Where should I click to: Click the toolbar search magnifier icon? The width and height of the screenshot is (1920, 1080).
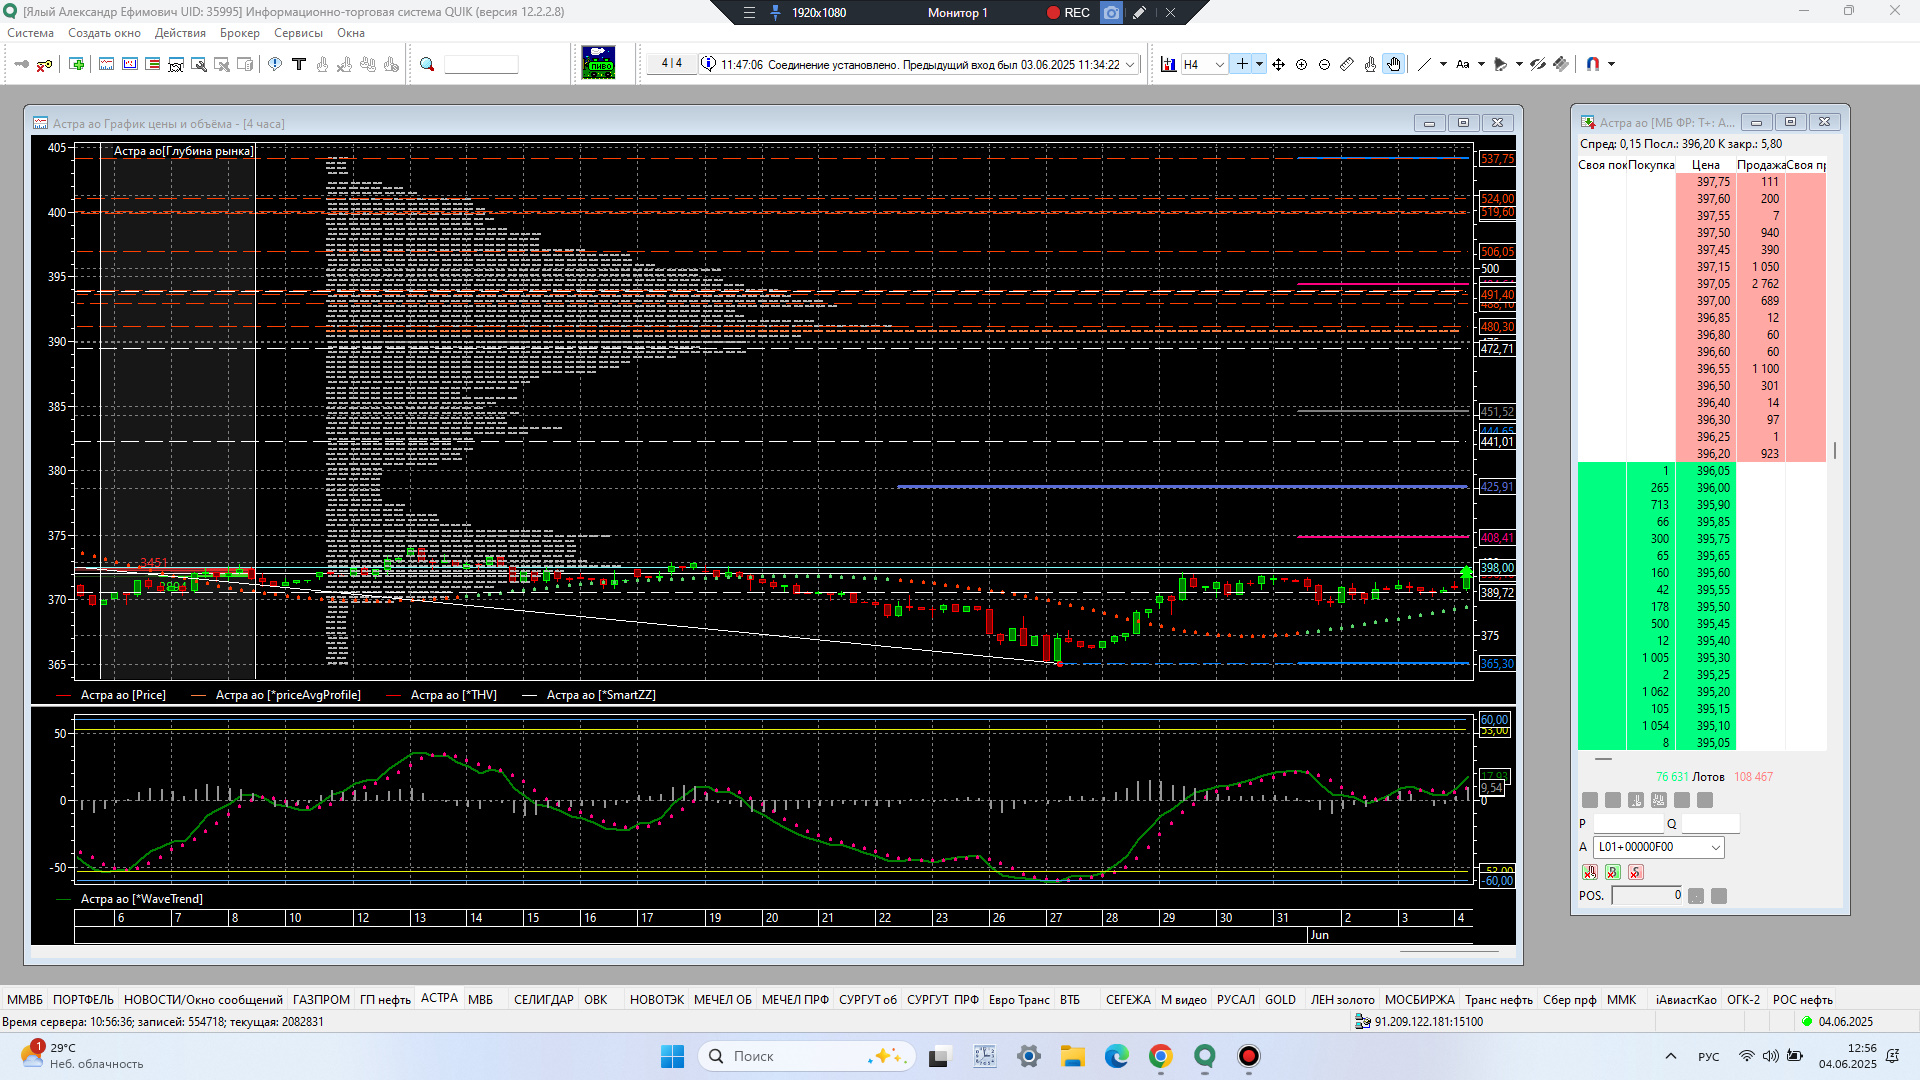427,64
